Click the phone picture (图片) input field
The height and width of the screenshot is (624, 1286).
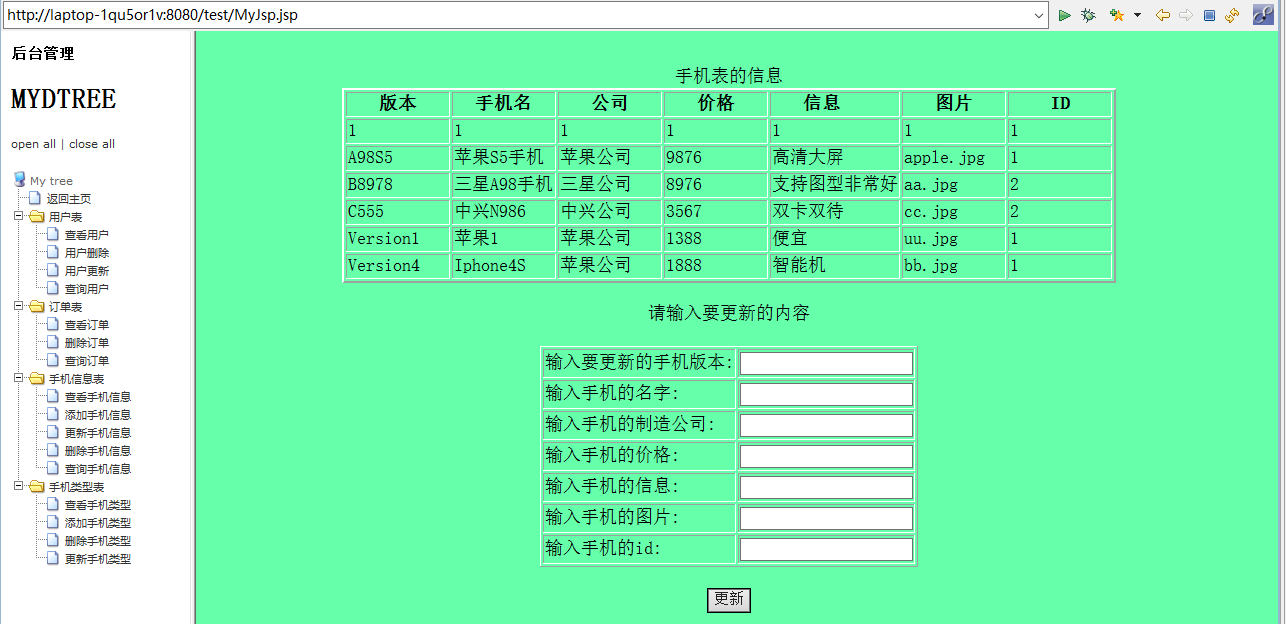pos(826,518)
